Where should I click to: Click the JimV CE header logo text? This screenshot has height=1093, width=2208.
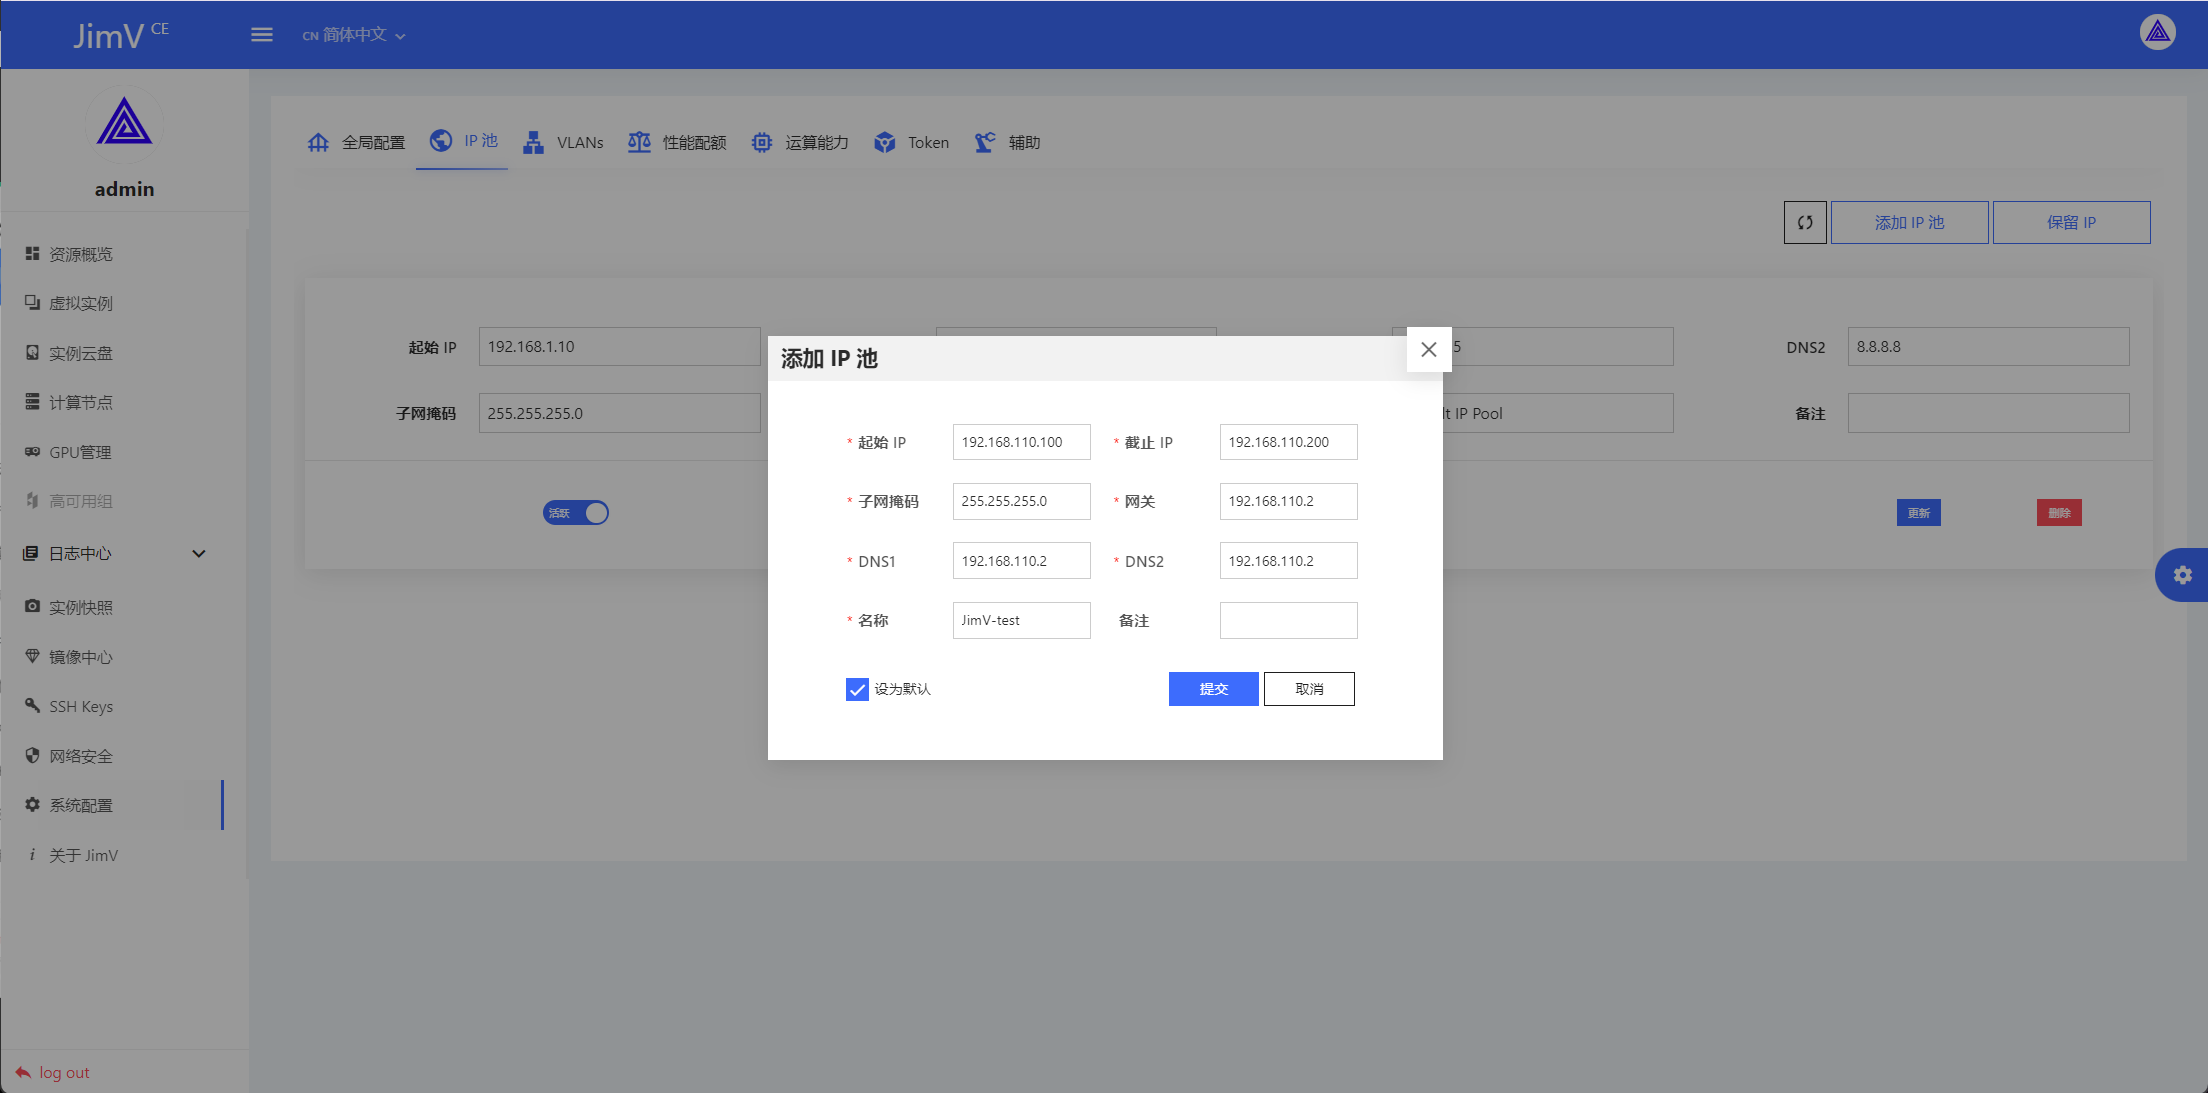(x=121, y=35)
